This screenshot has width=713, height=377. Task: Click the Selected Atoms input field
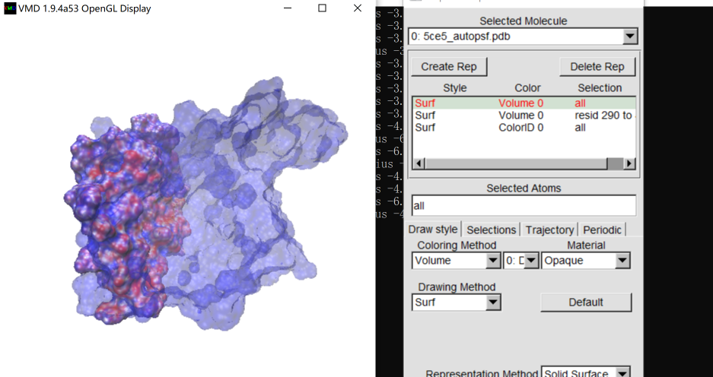point(523,206)
